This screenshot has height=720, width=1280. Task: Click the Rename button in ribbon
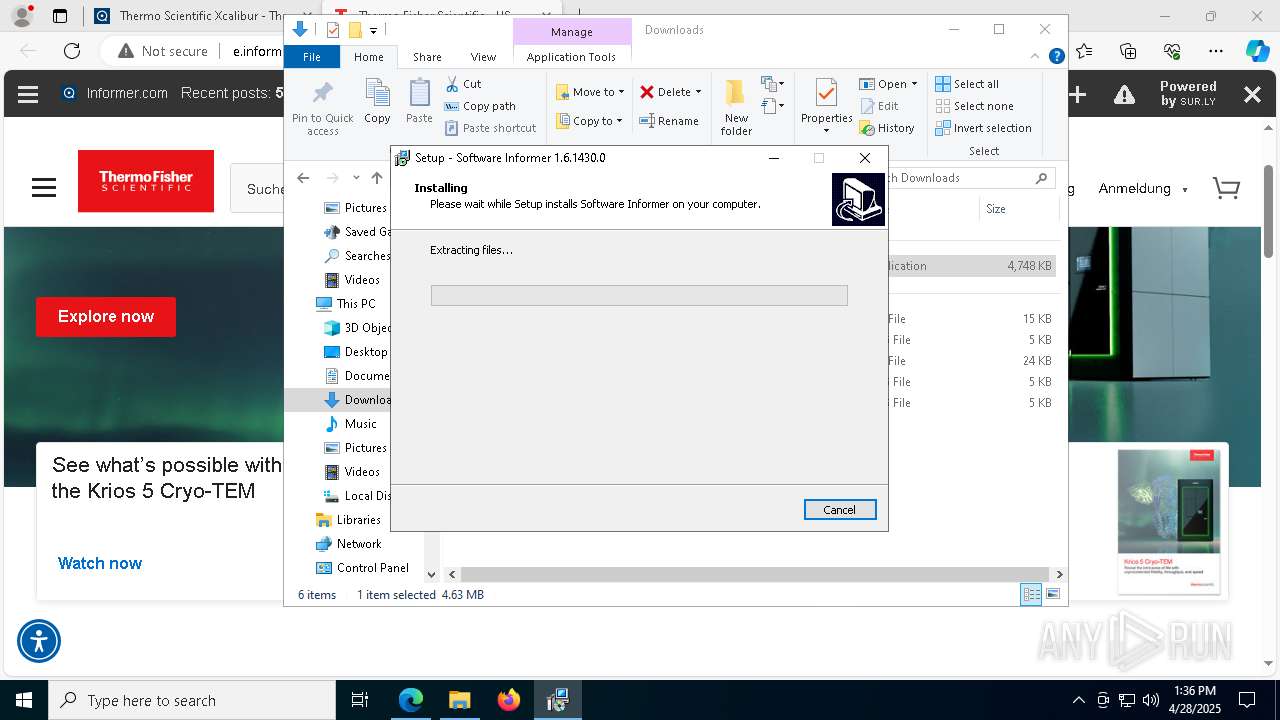[x=669, y=121]
